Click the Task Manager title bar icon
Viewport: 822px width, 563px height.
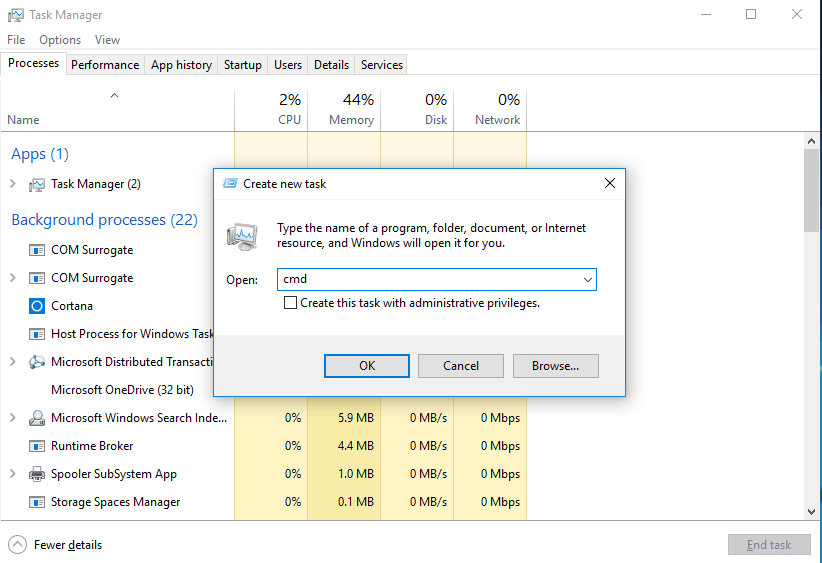point(15,15)
